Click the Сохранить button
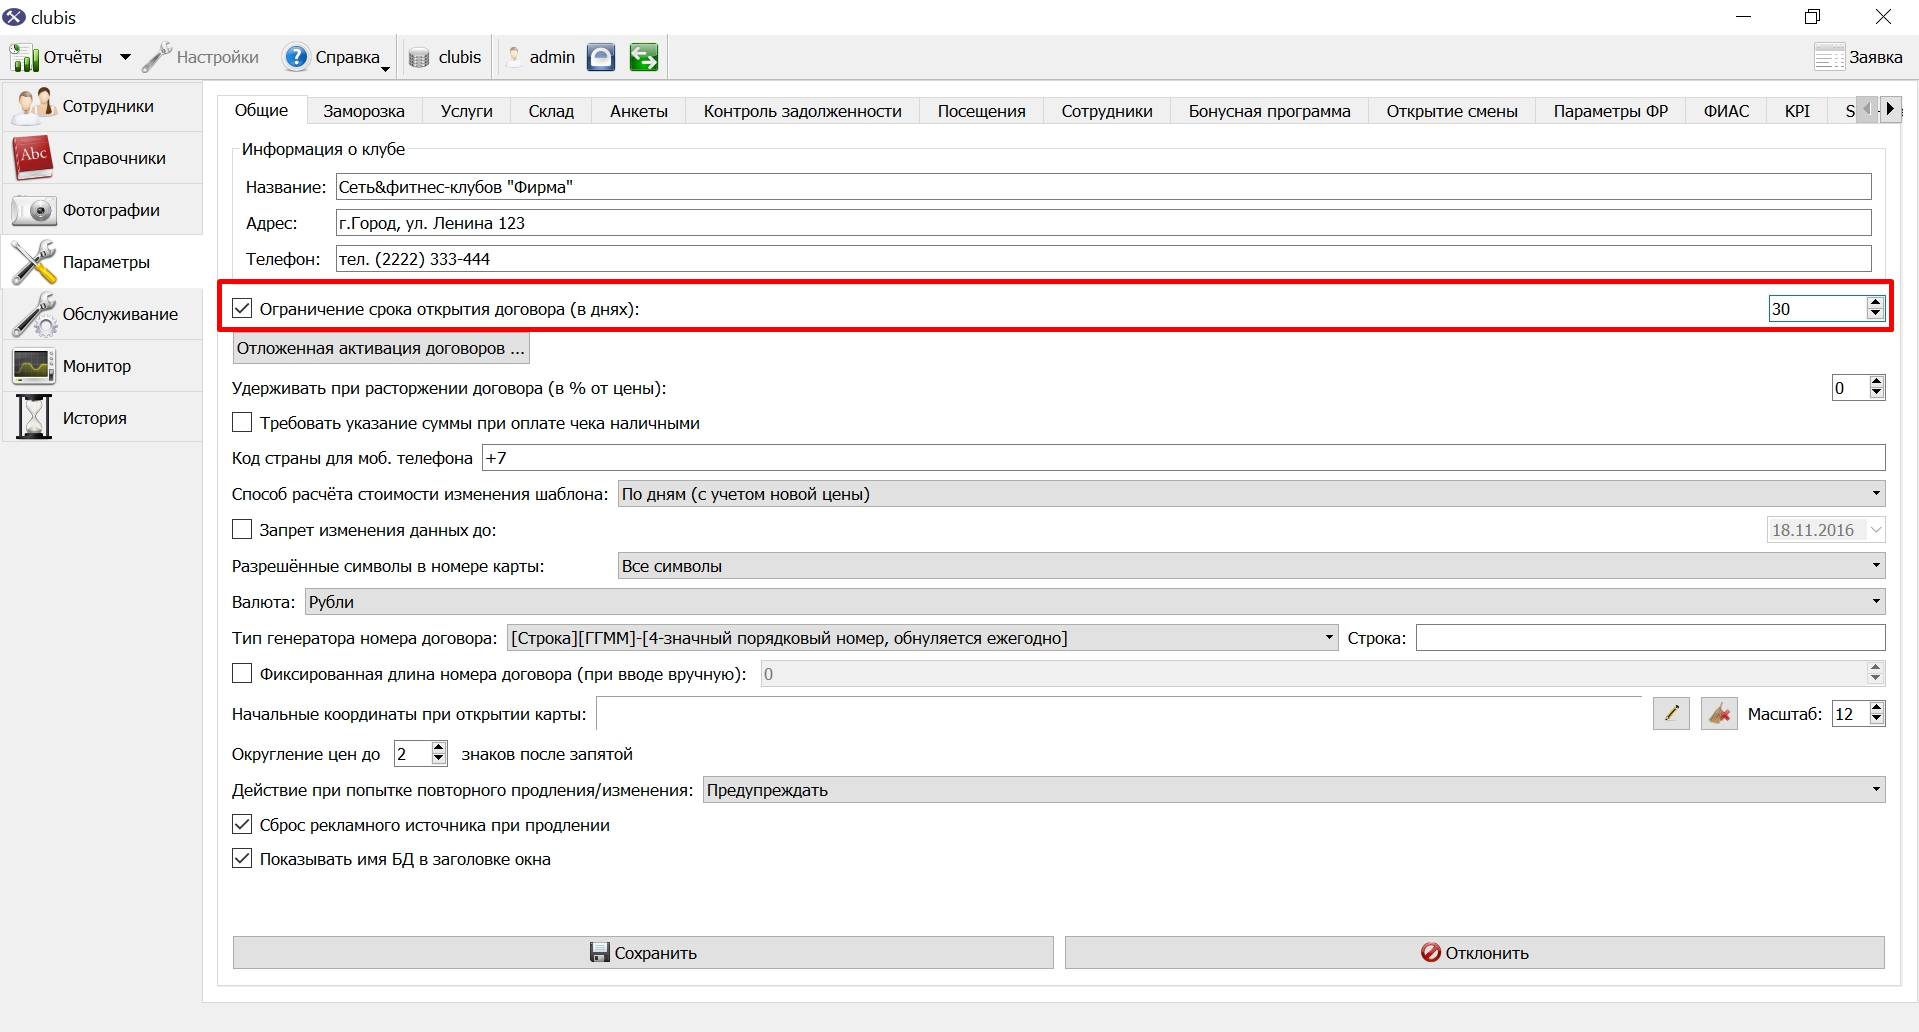 (x=643, y=953)
